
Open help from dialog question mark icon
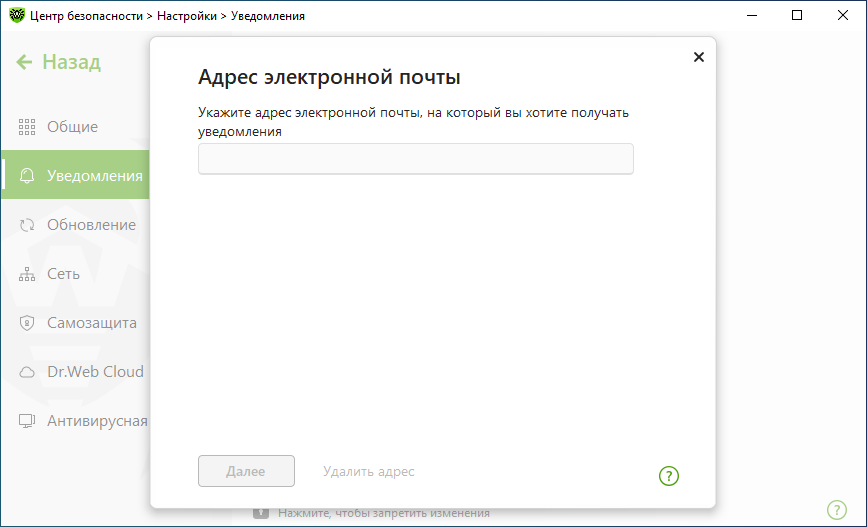pos(668,476)
